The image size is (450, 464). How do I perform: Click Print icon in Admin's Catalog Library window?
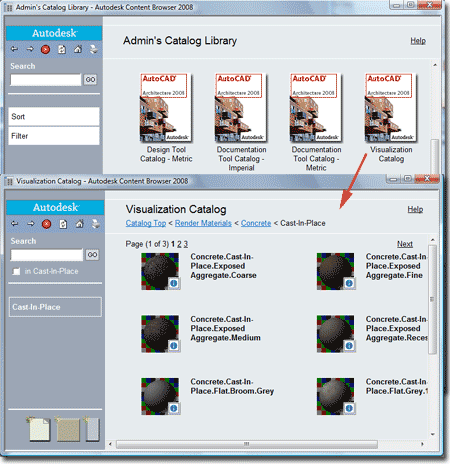94,49
